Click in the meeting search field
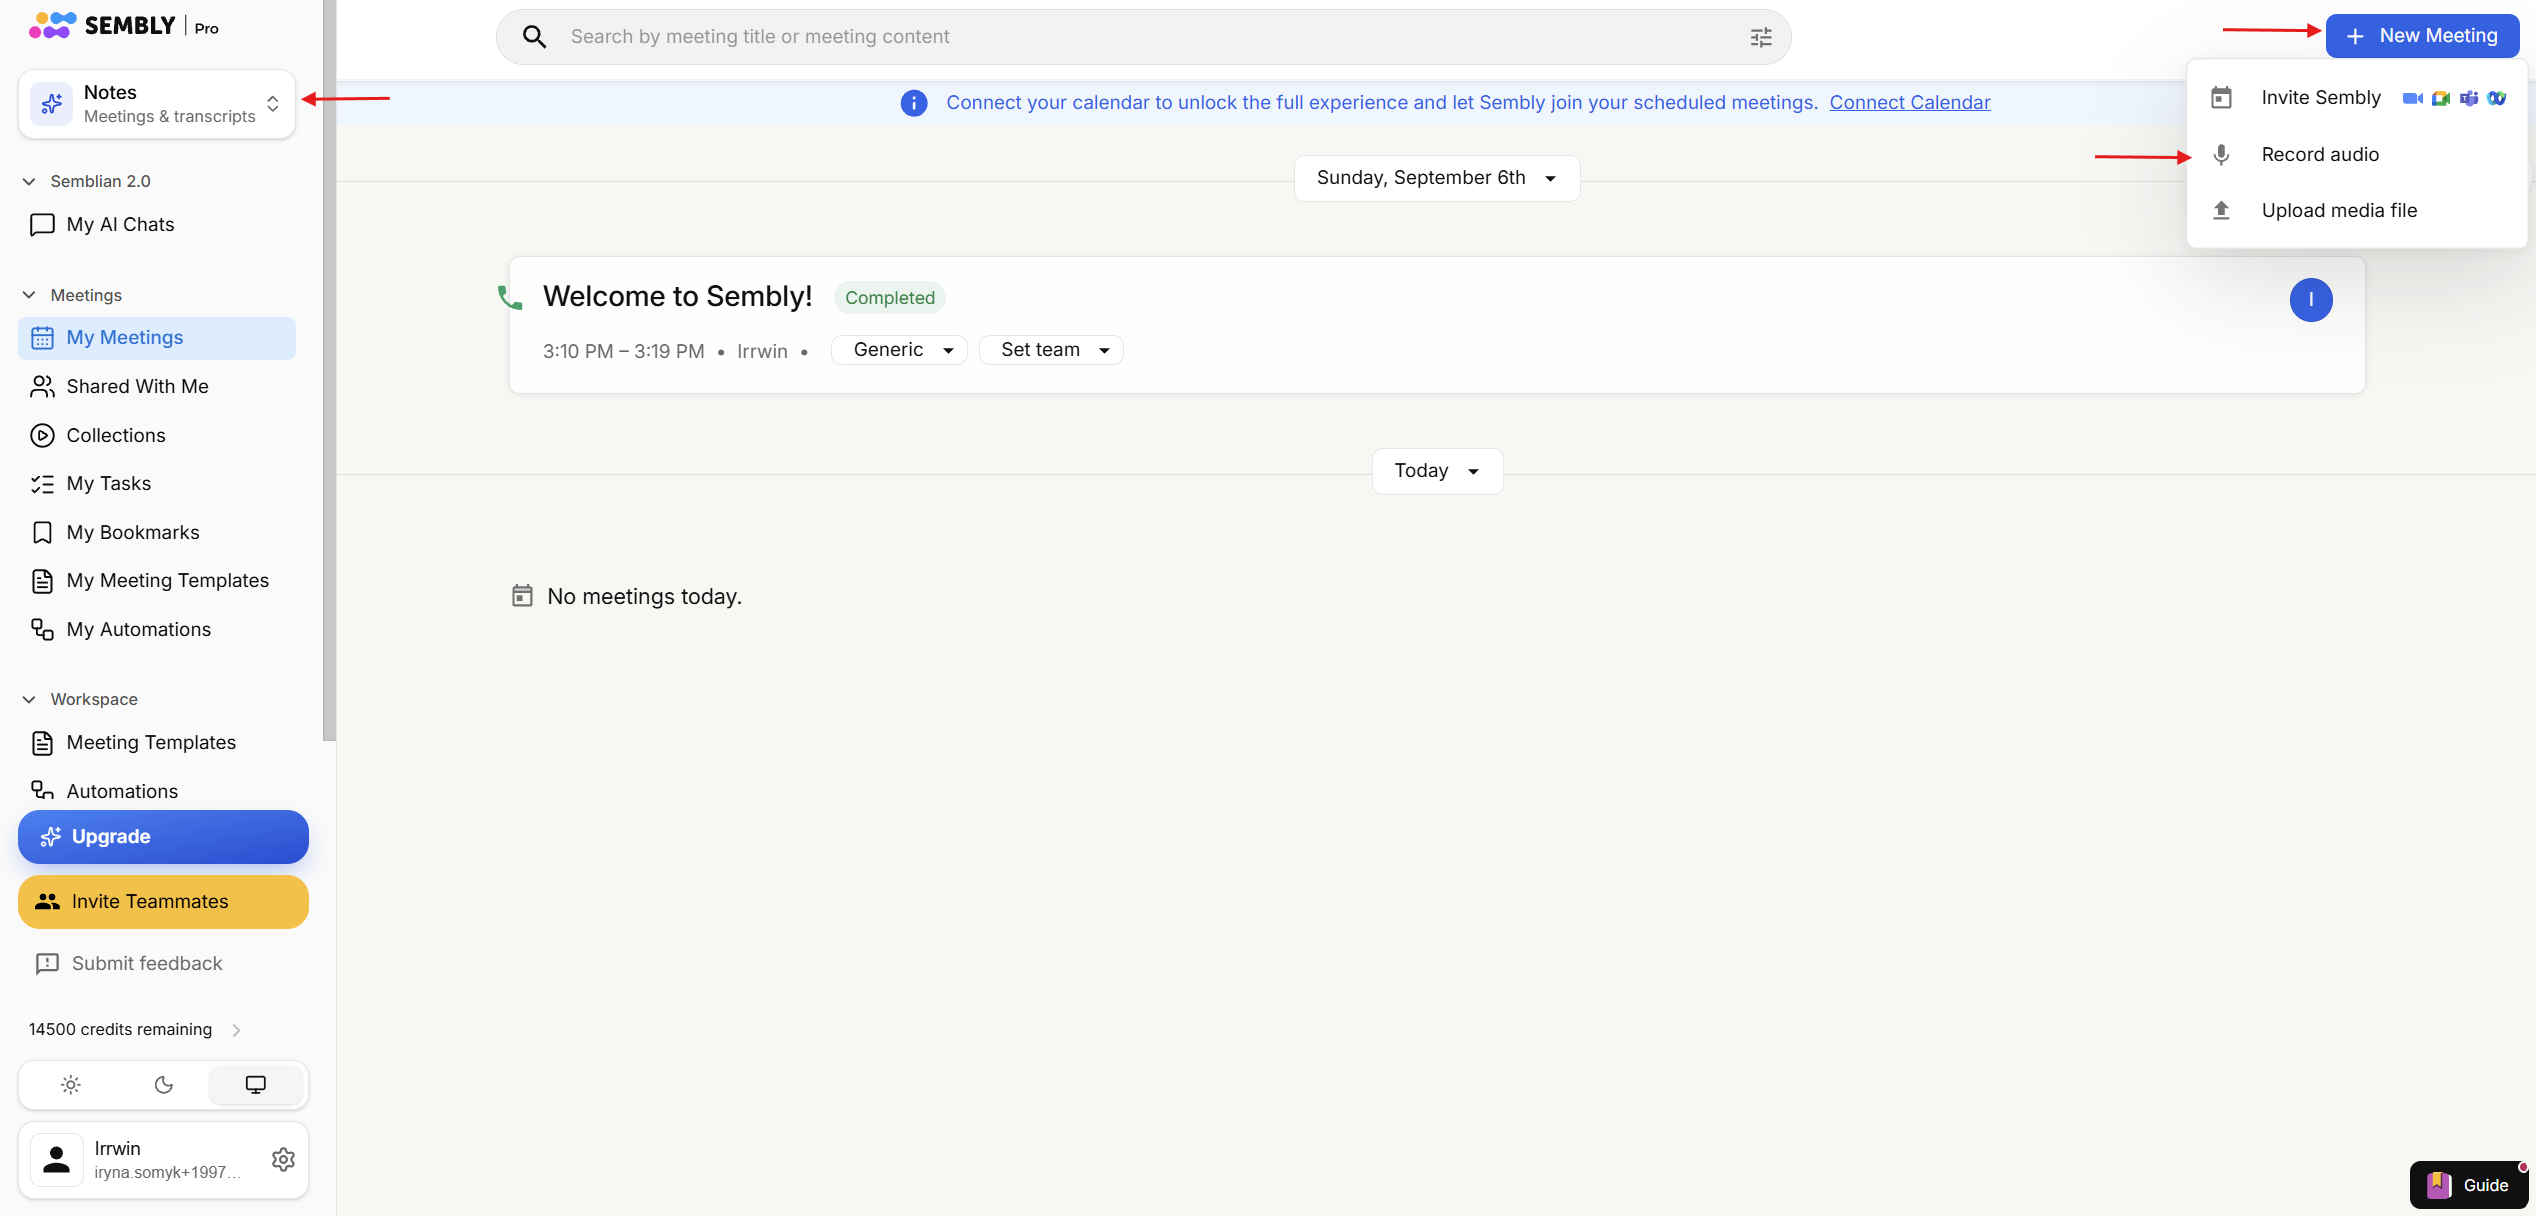The image size is (2536, 1216). coord(1143,37)
